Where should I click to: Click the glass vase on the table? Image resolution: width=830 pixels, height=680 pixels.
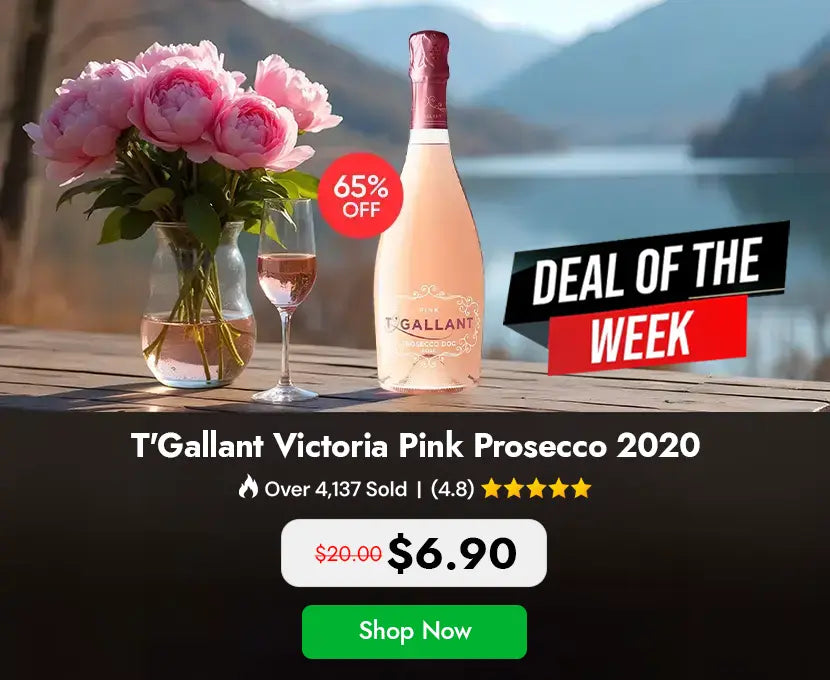pos(197,304)
